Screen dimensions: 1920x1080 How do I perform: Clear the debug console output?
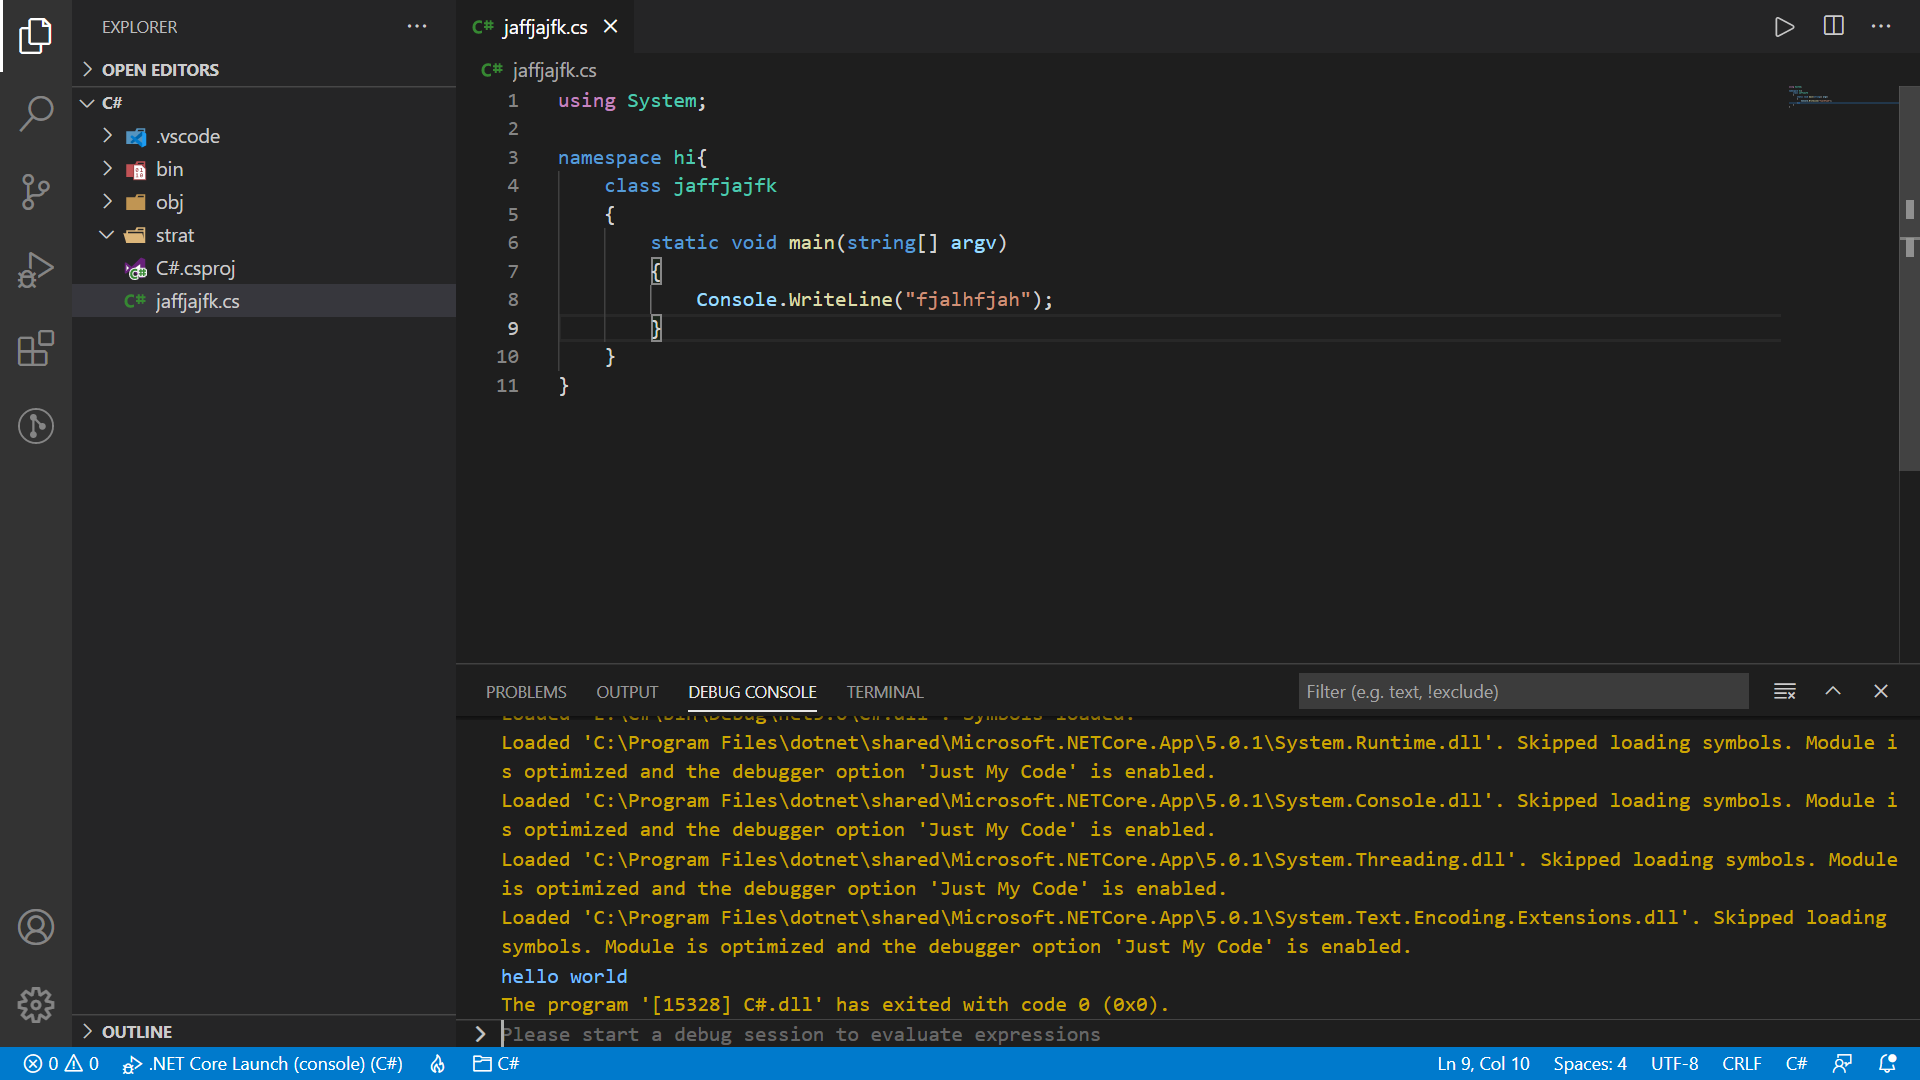click(1784, 691)
